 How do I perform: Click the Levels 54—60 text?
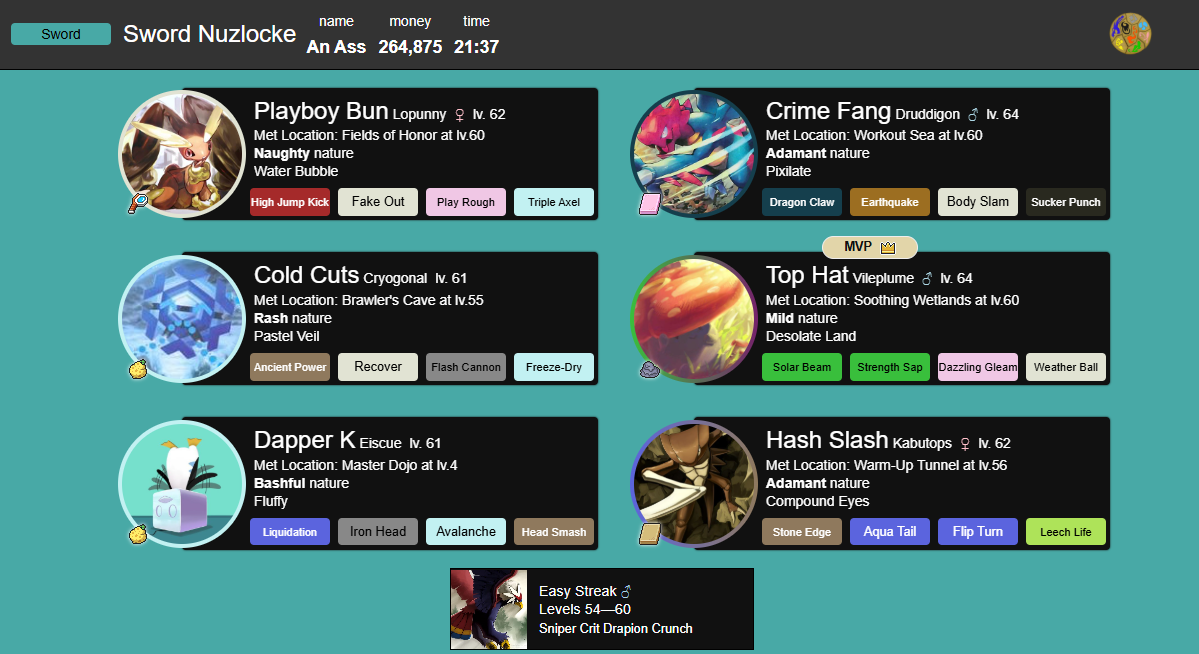pos(585,610)
